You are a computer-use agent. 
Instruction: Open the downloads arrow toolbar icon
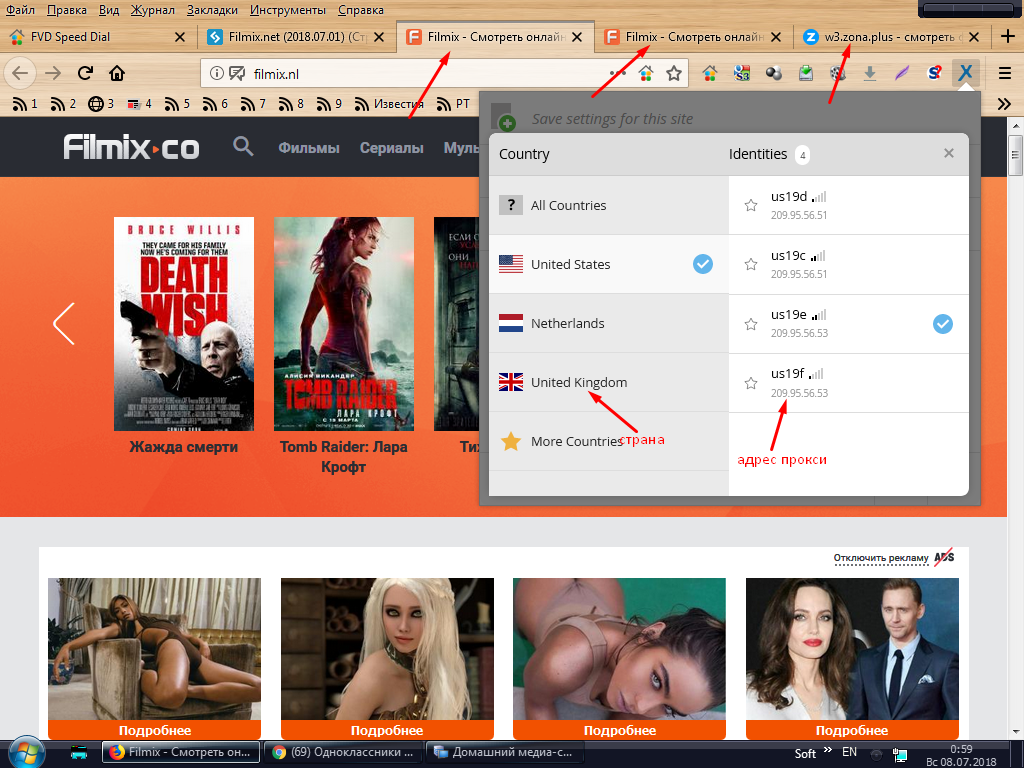point(870,73)
